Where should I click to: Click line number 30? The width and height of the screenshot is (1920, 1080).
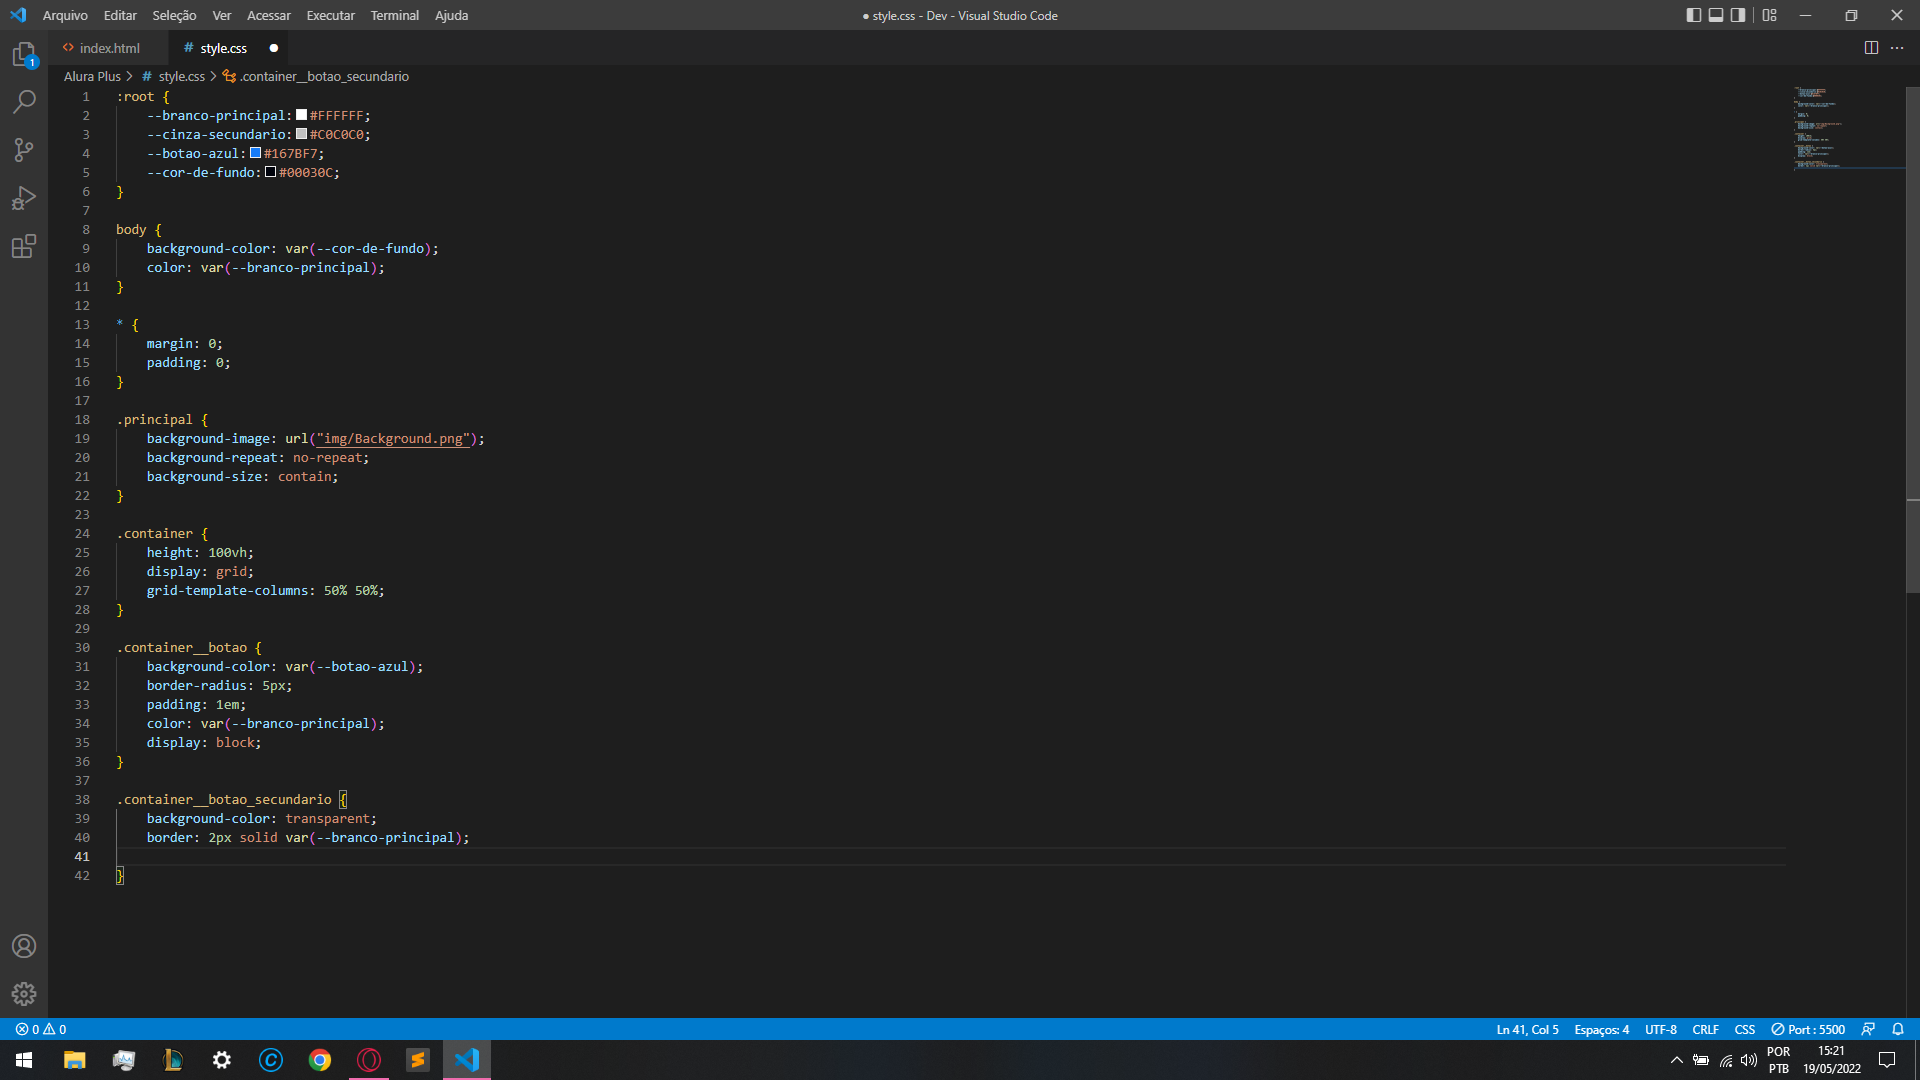[82, 647]
